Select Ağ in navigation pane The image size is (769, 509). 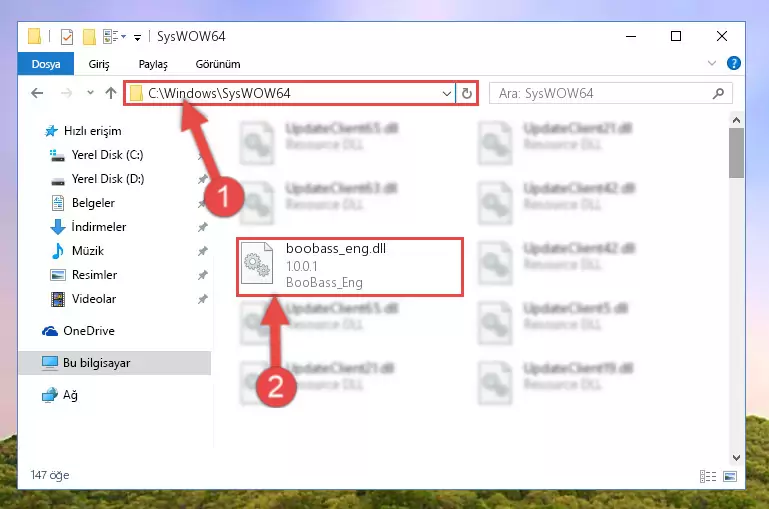coord(70,395)
